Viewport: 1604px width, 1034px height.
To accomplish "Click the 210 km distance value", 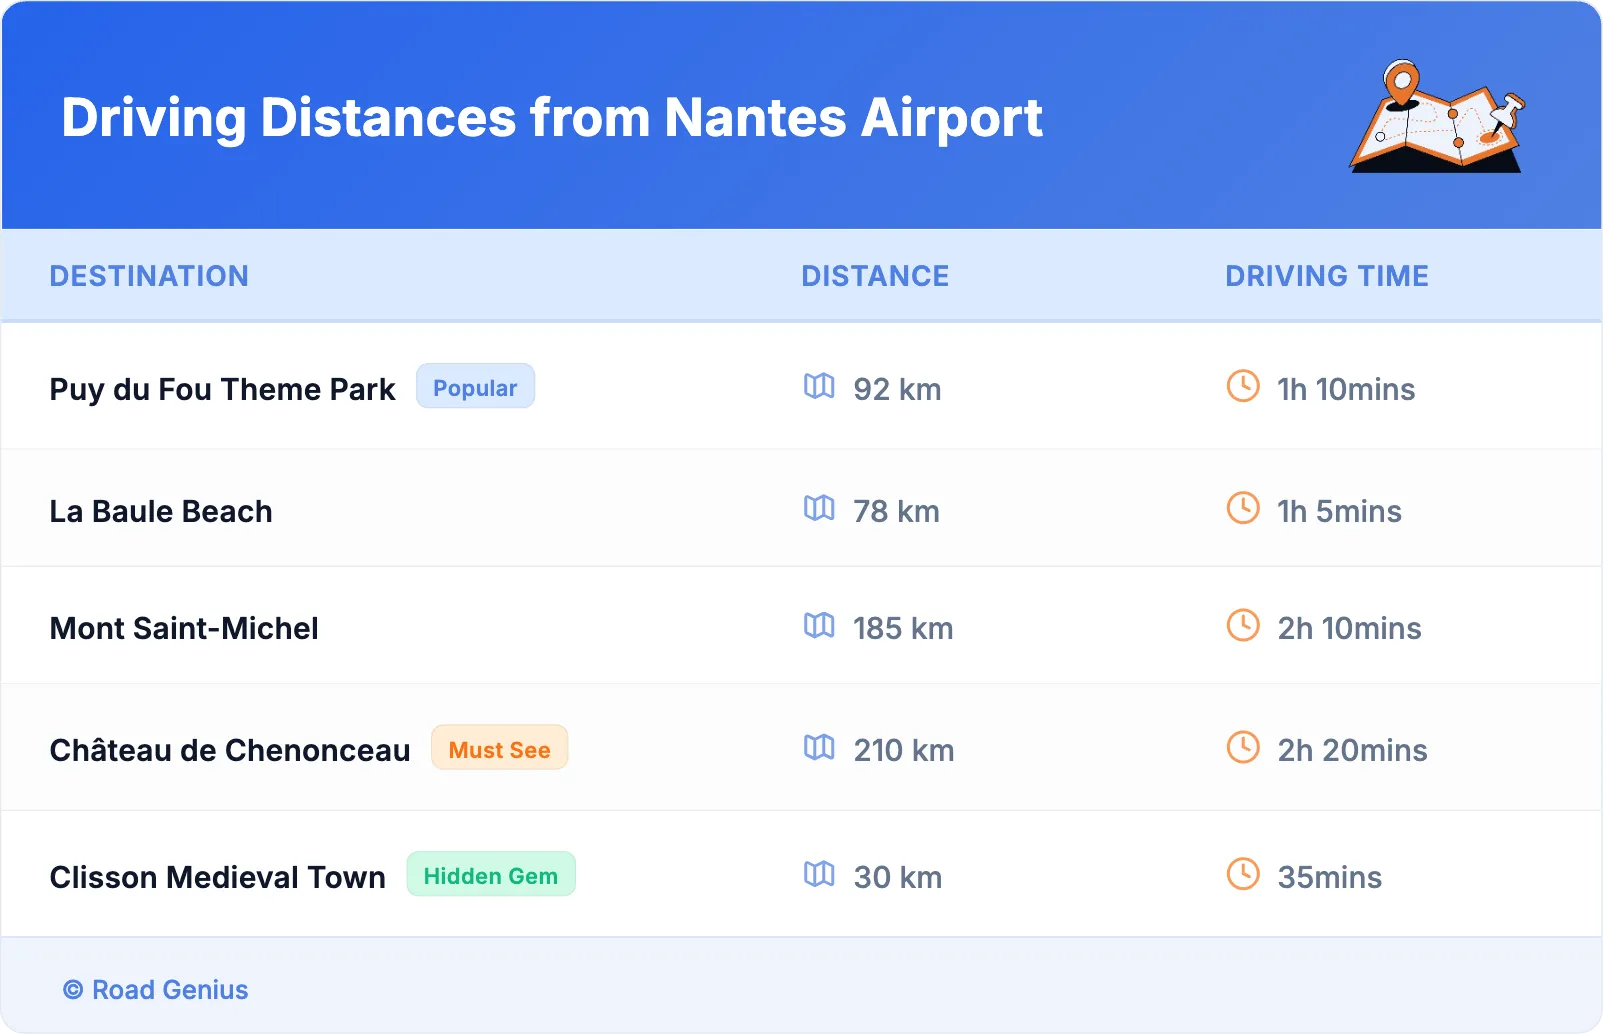I will (x=904, y=750).
